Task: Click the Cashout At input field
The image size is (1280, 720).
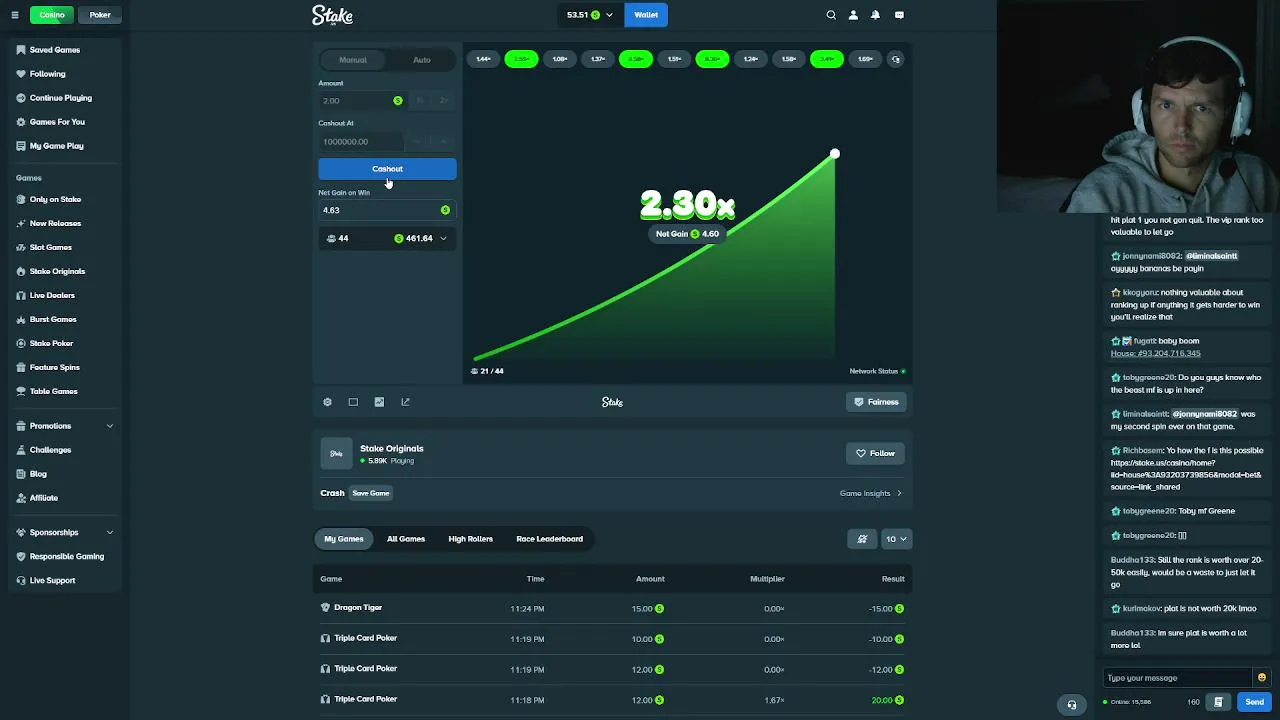Action: pyautogui.click(x=360, y=142)
